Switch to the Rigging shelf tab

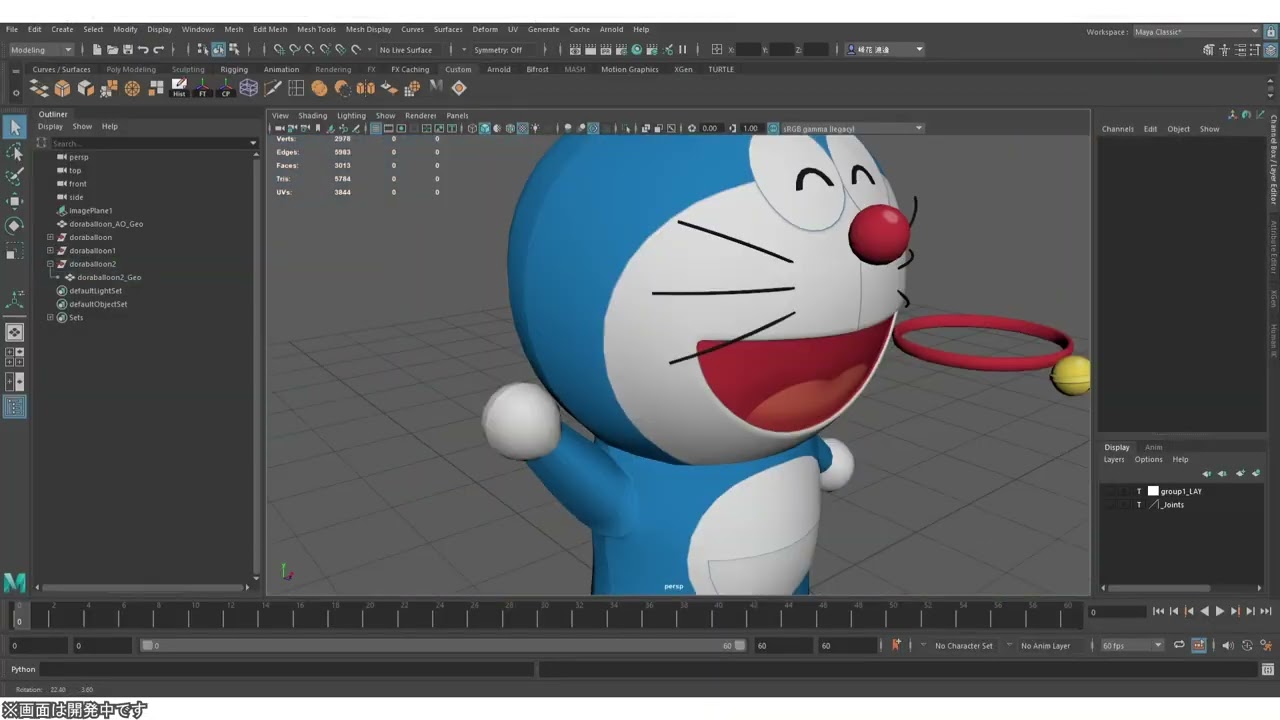234,69
